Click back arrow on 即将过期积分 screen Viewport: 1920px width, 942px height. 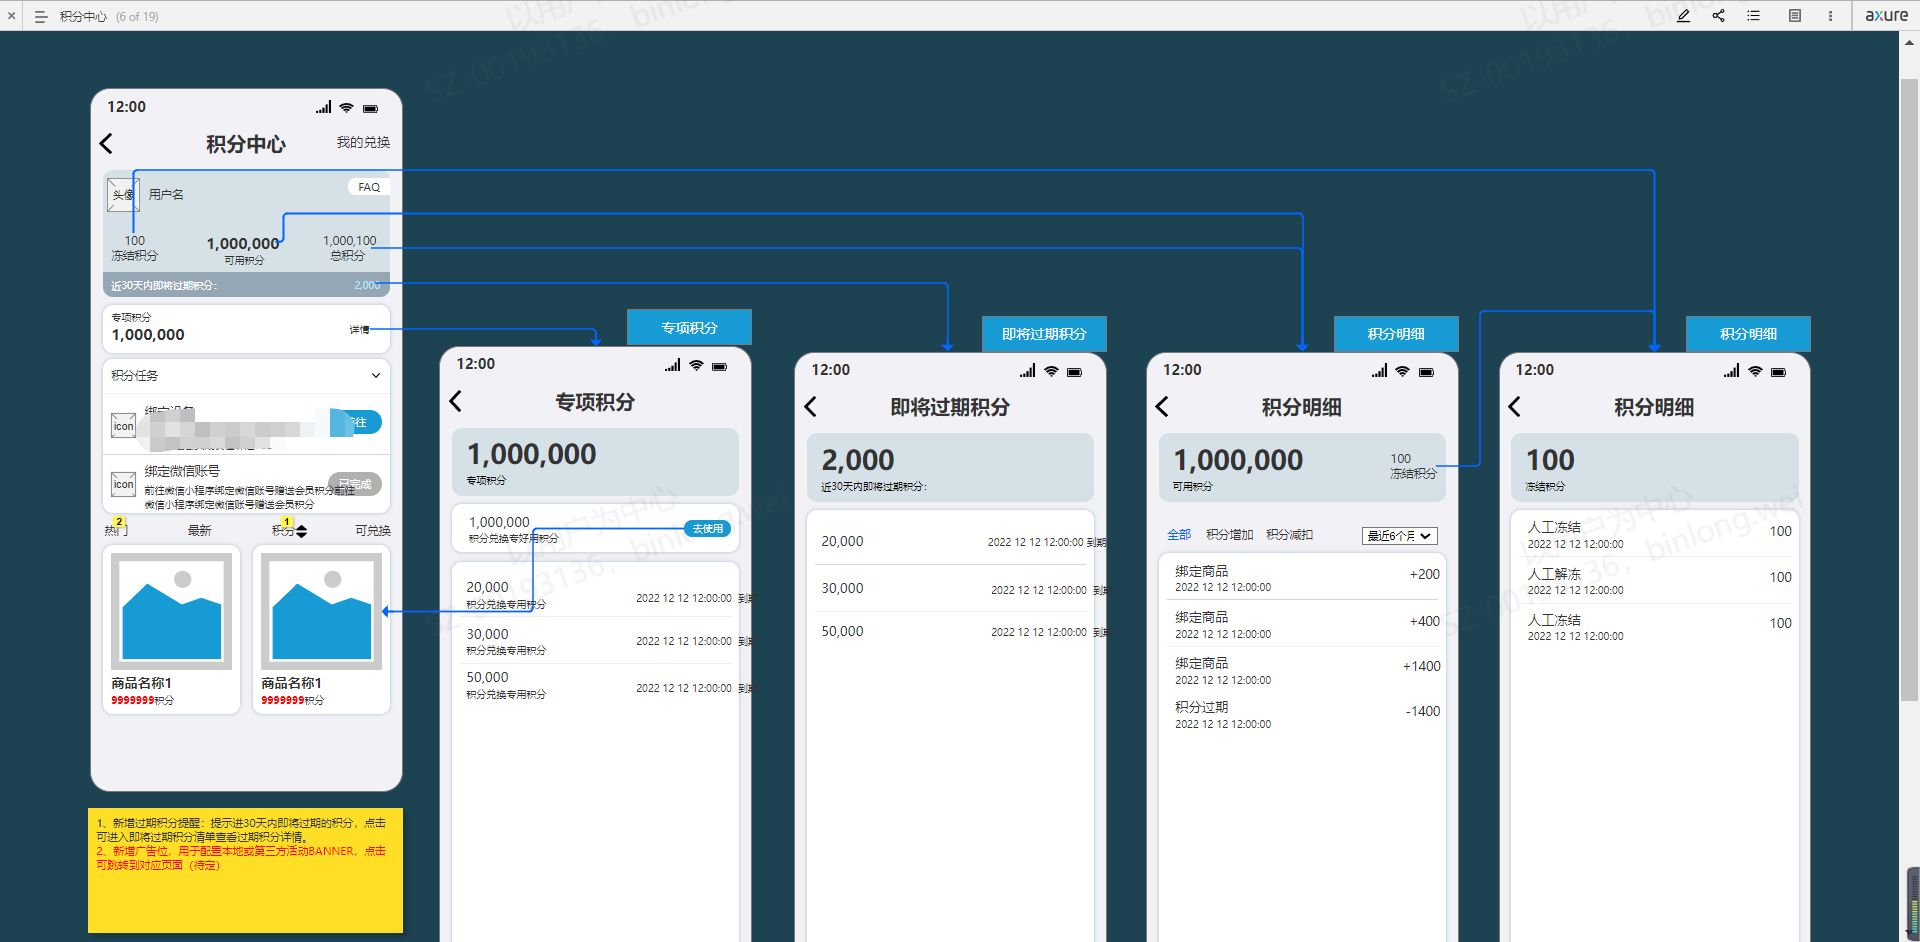click(811, 407)
